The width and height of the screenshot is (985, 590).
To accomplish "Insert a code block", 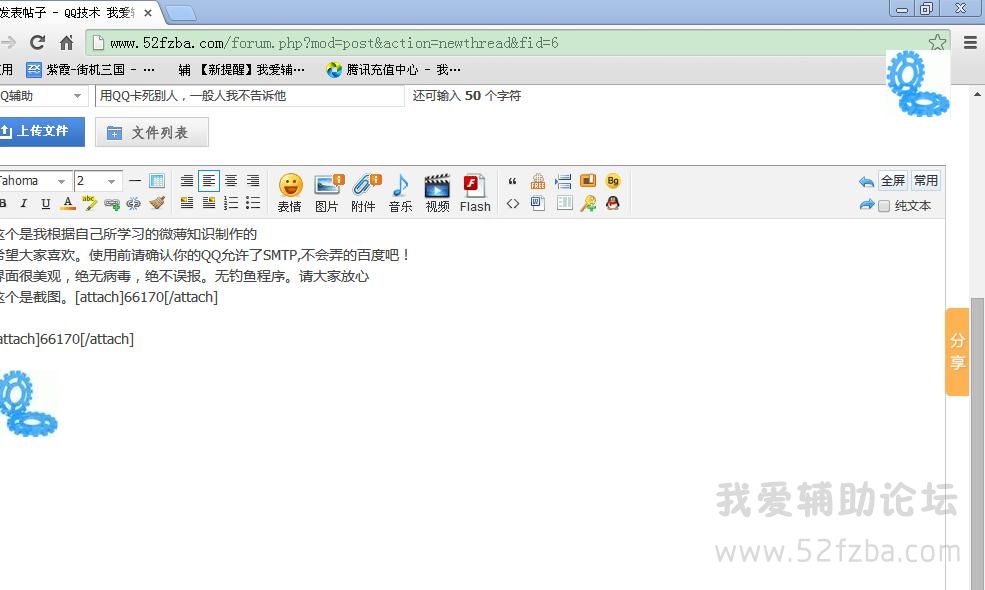I will point(513,203).
